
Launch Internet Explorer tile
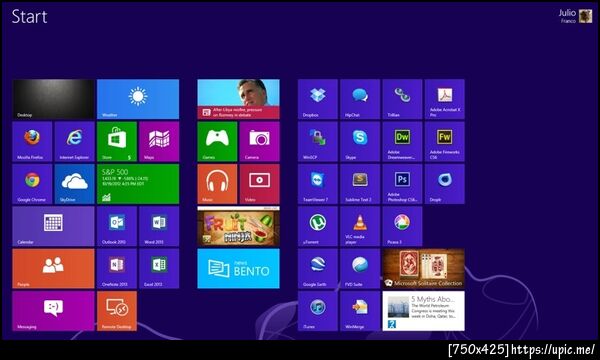tap(75, 142)
